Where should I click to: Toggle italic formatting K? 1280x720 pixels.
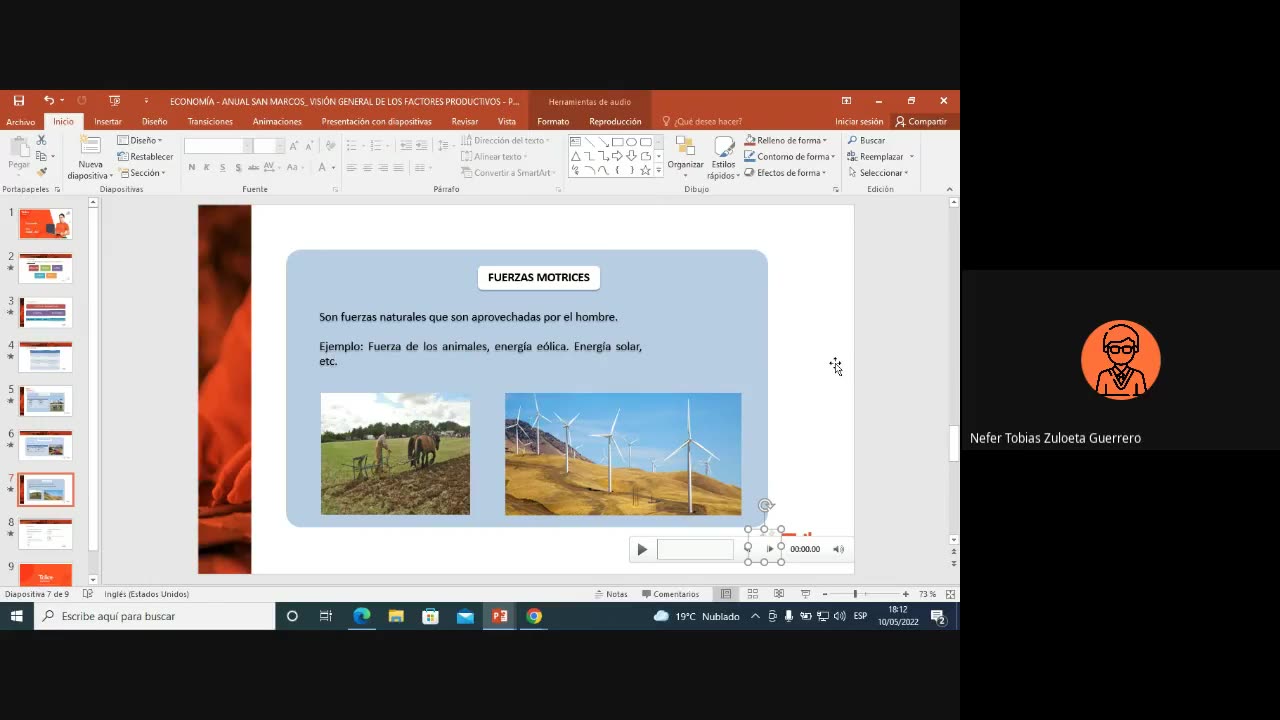(x=205, y=168)
